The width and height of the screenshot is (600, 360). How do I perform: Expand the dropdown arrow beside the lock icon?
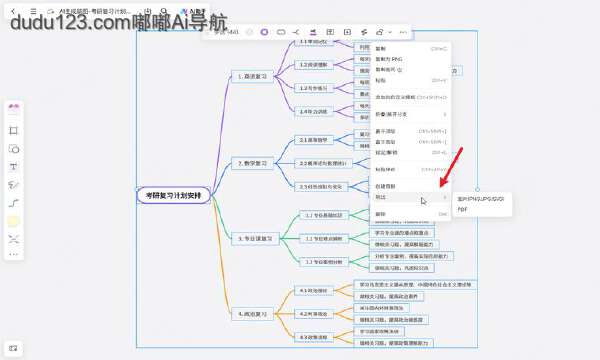(390, 32)
